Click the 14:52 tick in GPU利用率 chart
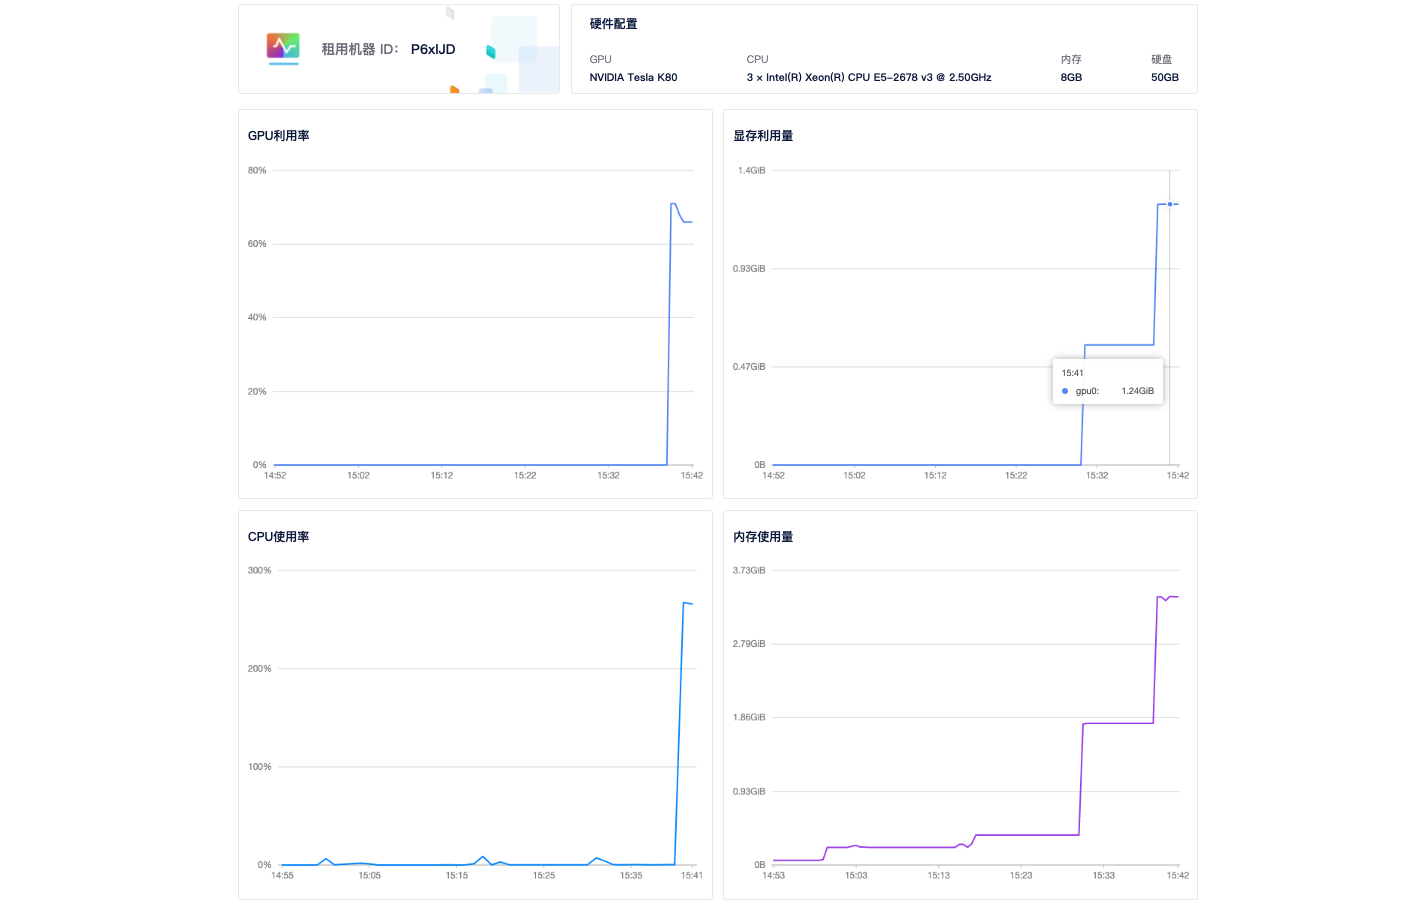Screen dimensions: 1408x900 275,476
